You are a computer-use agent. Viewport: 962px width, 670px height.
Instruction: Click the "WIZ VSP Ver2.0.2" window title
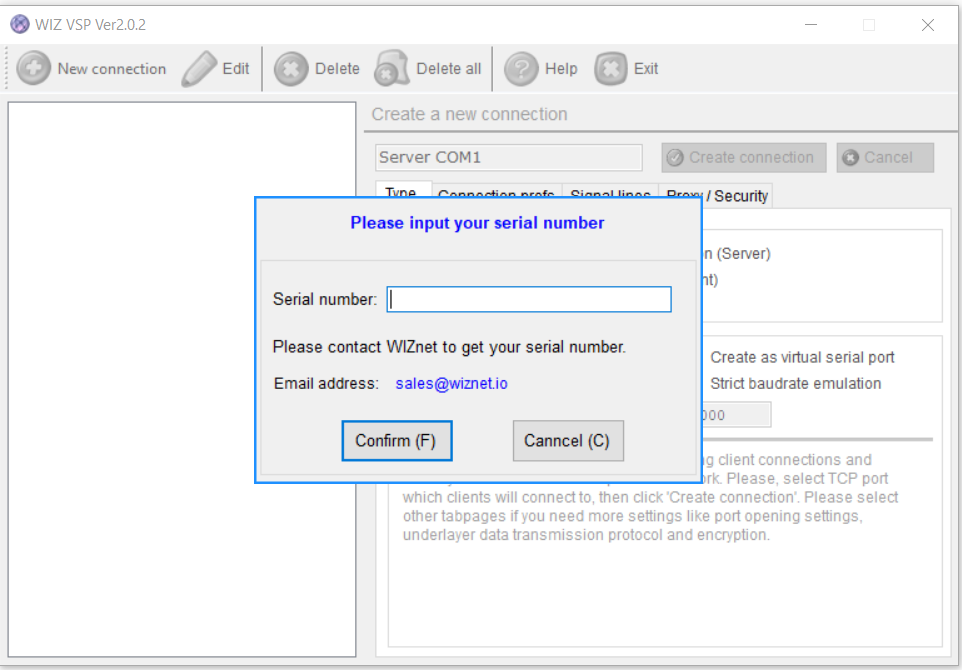pos(91,25)
